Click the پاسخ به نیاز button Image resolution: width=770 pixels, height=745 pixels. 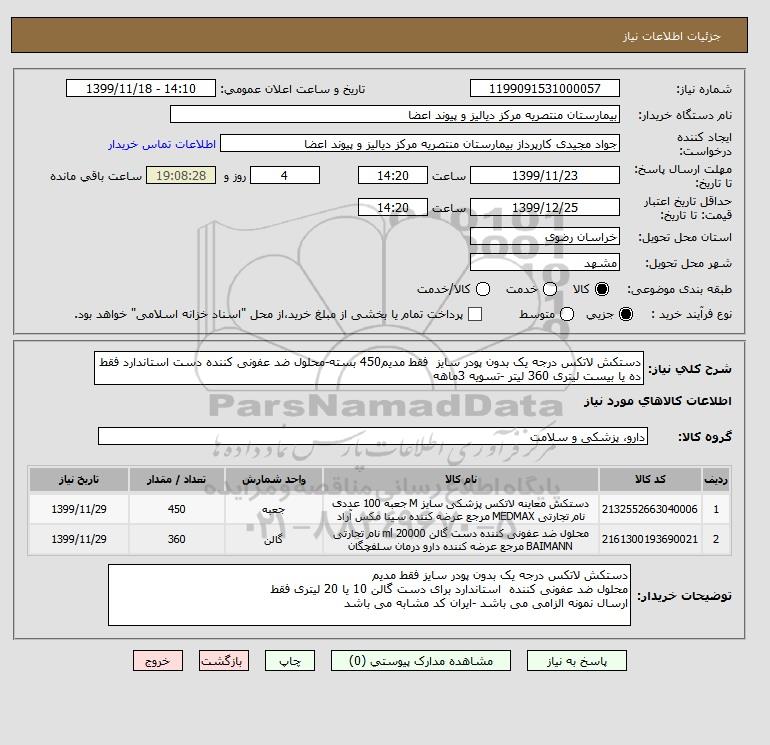[577, 661]
